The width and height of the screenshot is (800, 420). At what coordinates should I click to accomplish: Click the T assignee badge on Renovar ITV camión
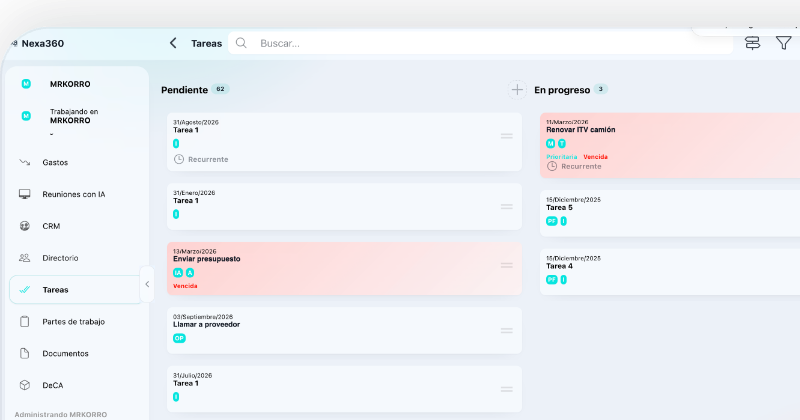[562, 144]
